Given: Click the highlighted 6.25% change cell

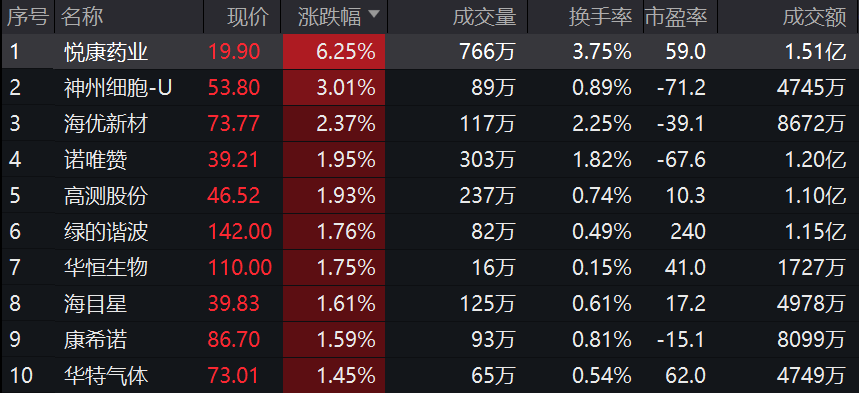Looking at the screenshot, I should 334,52.
